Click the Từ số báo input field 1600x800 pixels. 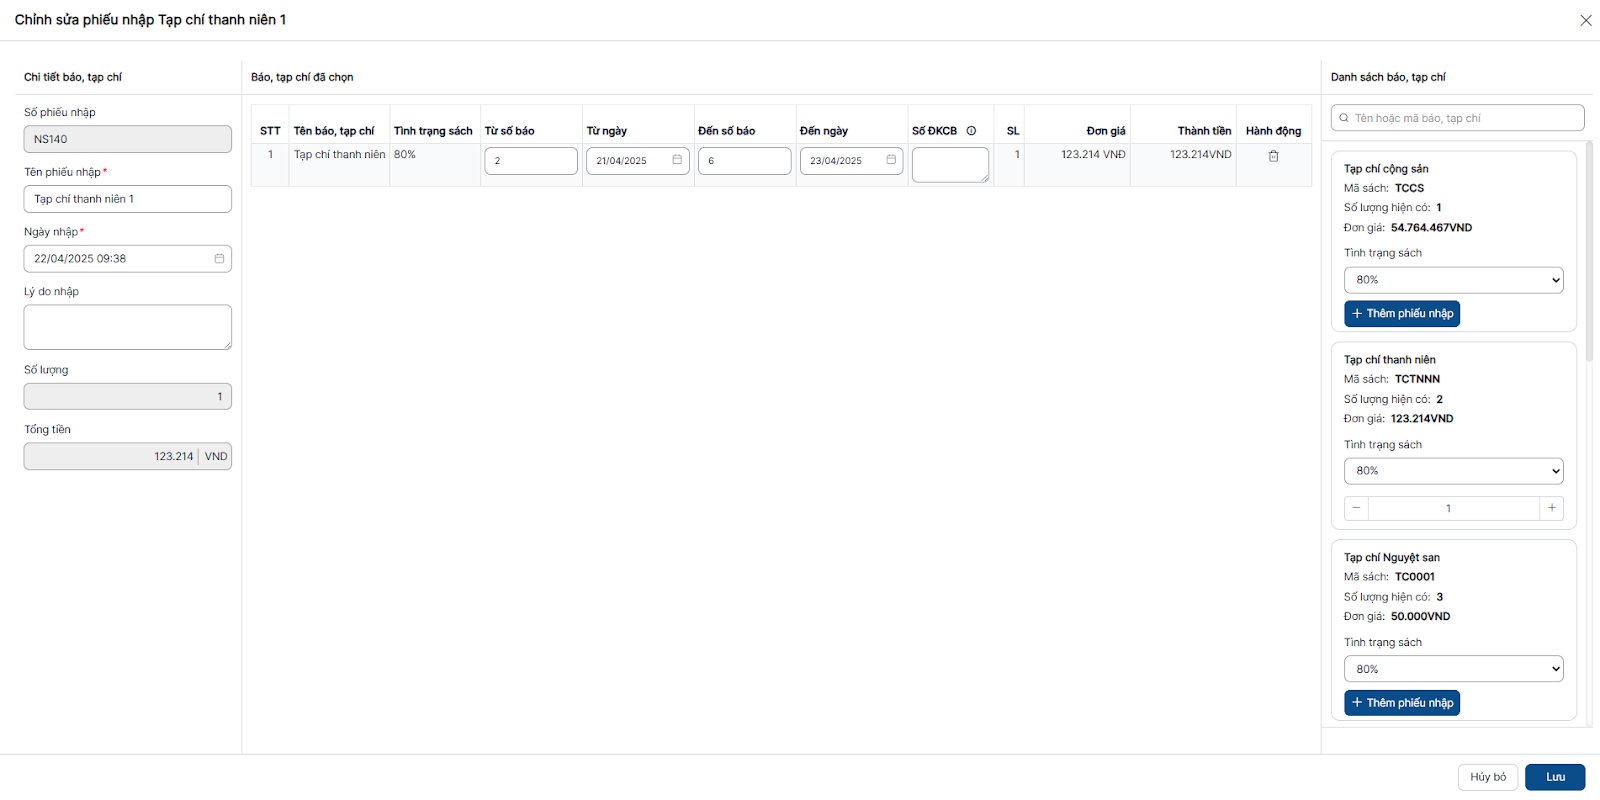[x=531, y=161]
